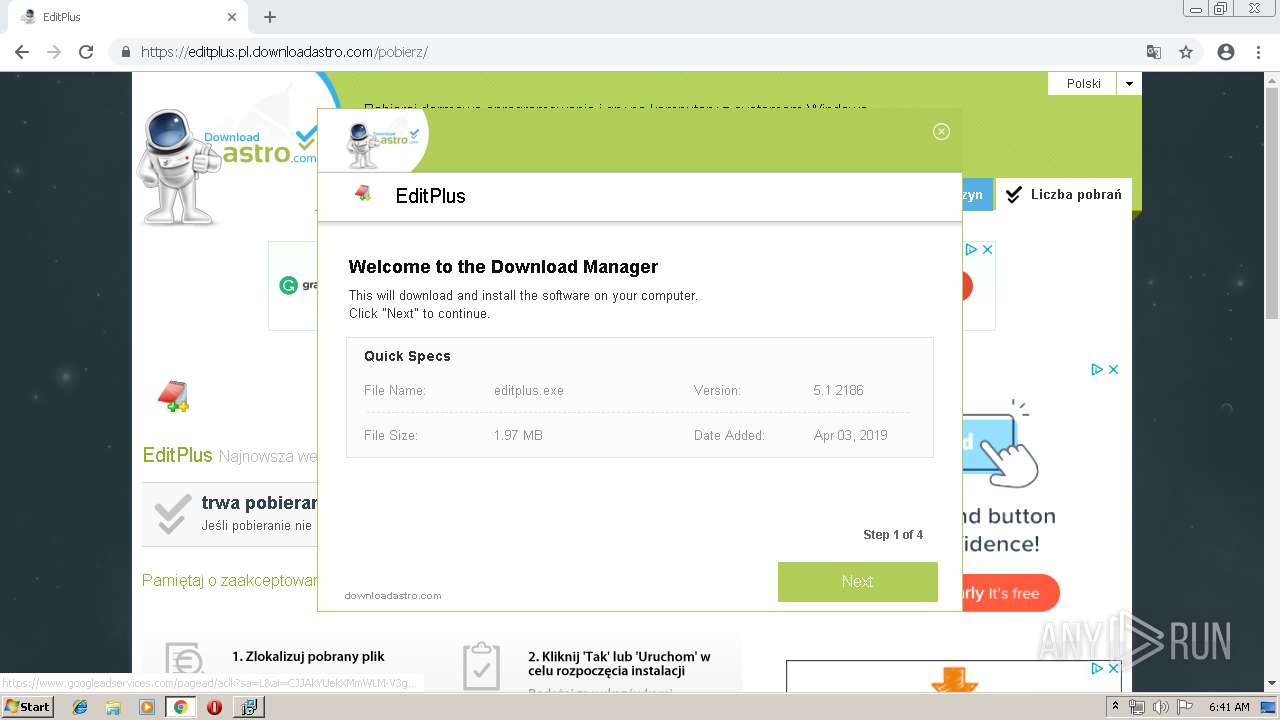Reload the page
1280x720 pixels.
(86, 52)
